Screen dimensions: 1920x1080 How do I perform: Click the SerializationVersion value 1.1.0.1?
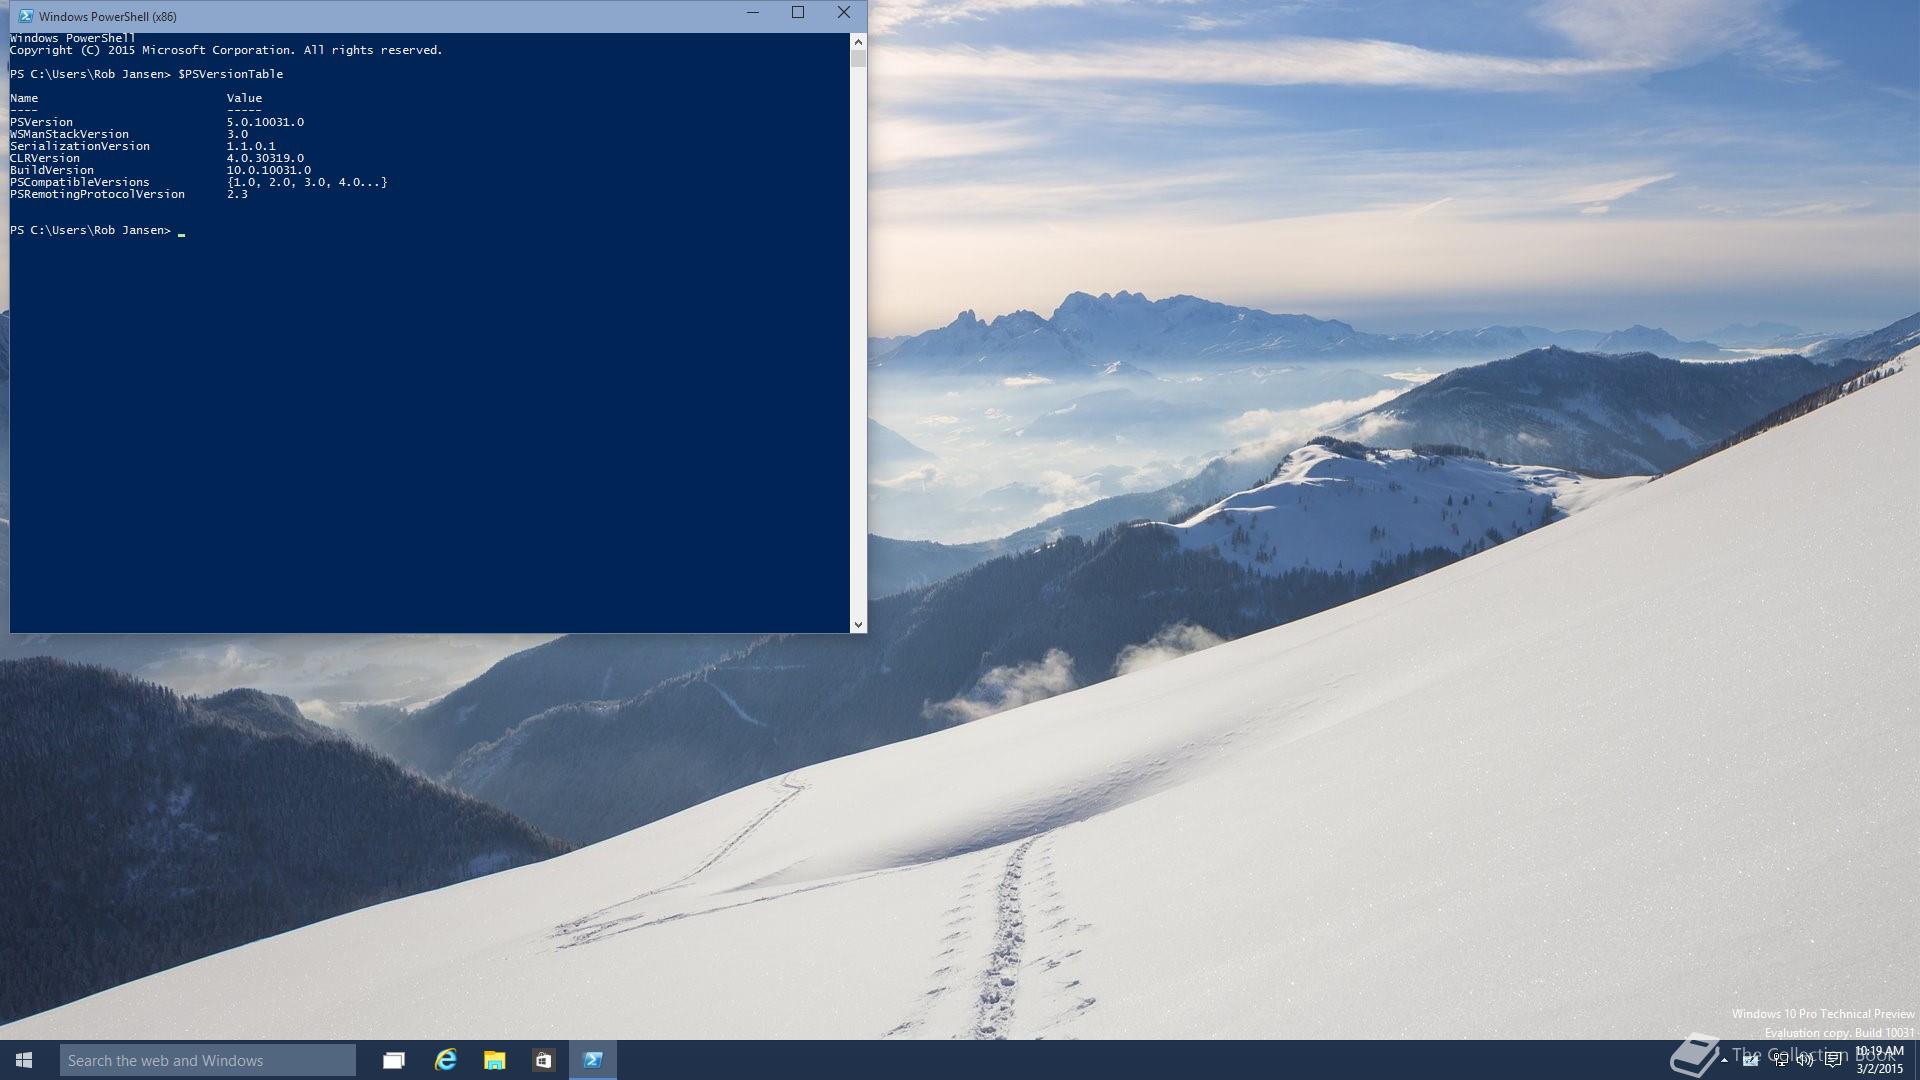click(x=251, y=146)
